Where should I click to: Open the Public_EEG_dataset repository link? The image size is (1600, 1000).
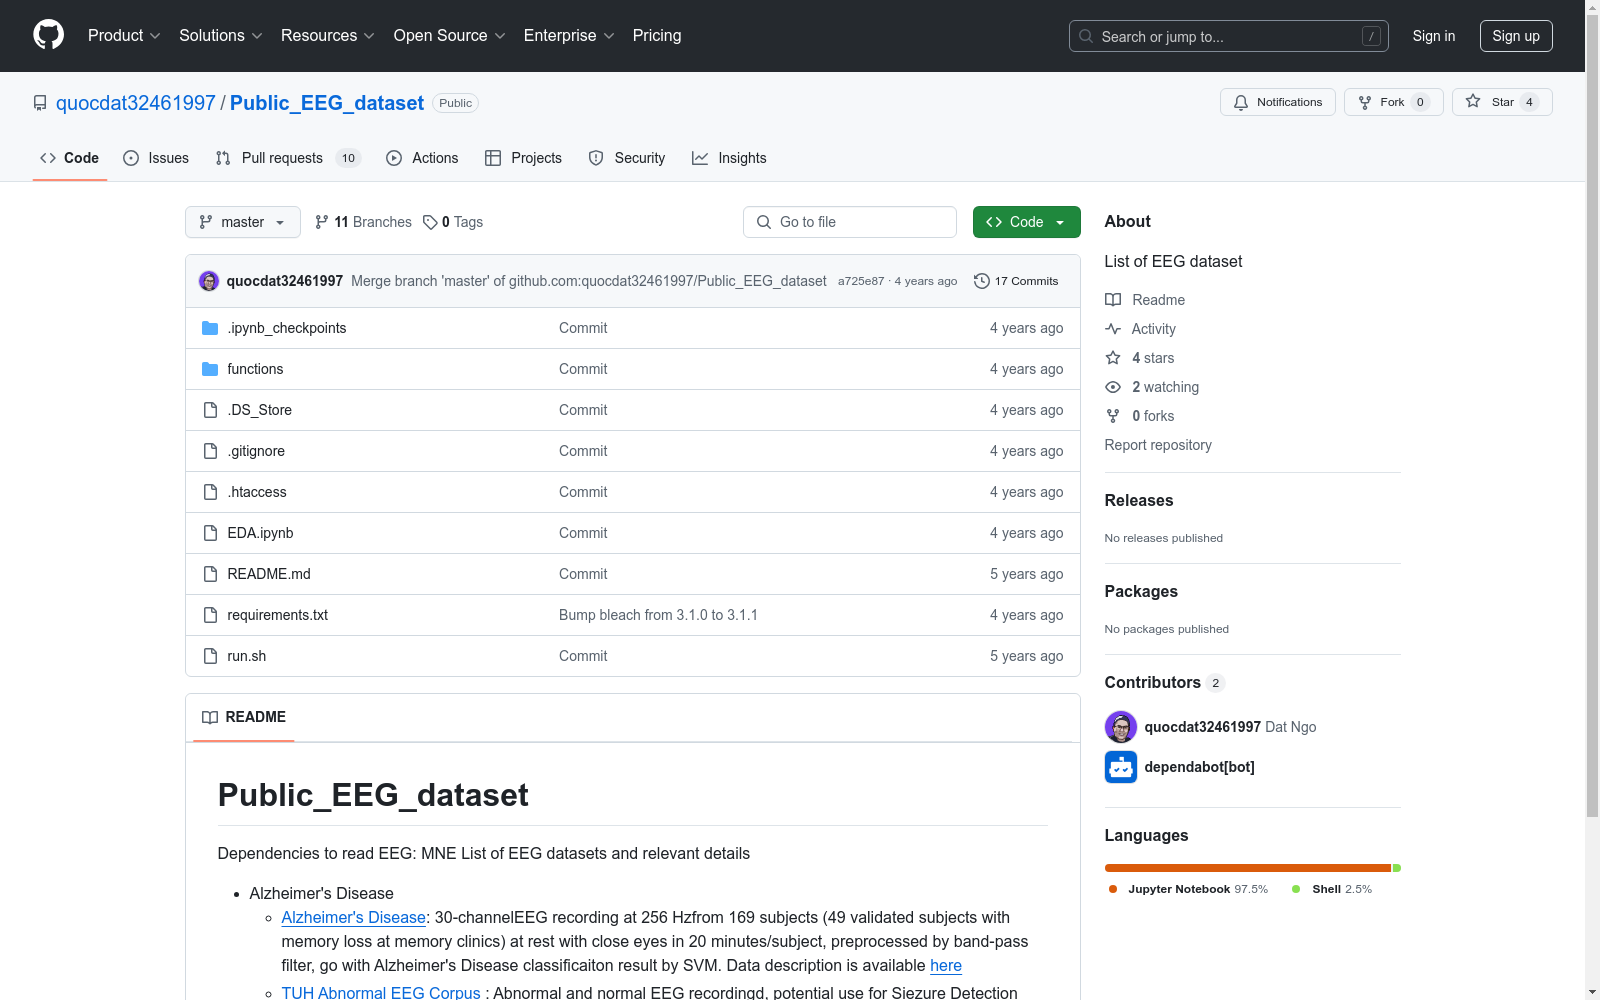327,103
